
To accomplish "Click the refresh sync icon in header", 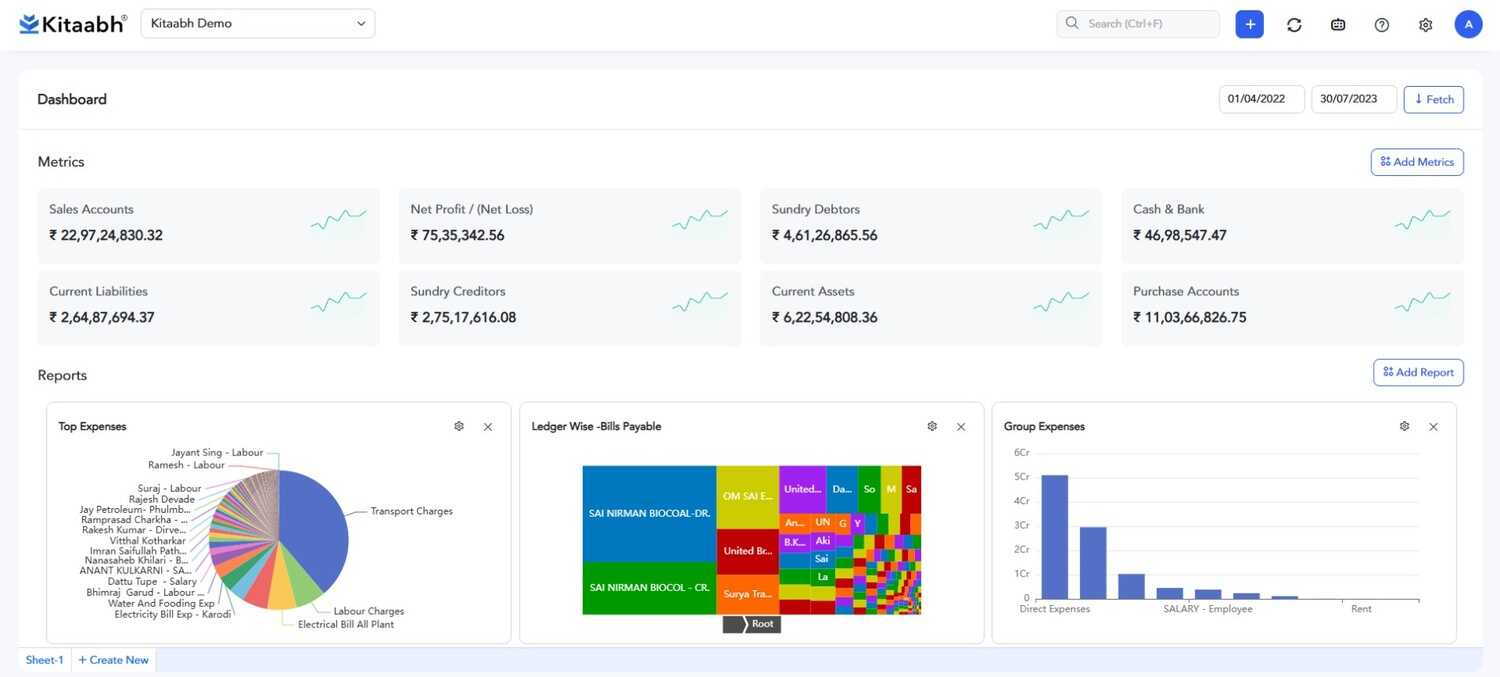I will (x=1294, y=25).
